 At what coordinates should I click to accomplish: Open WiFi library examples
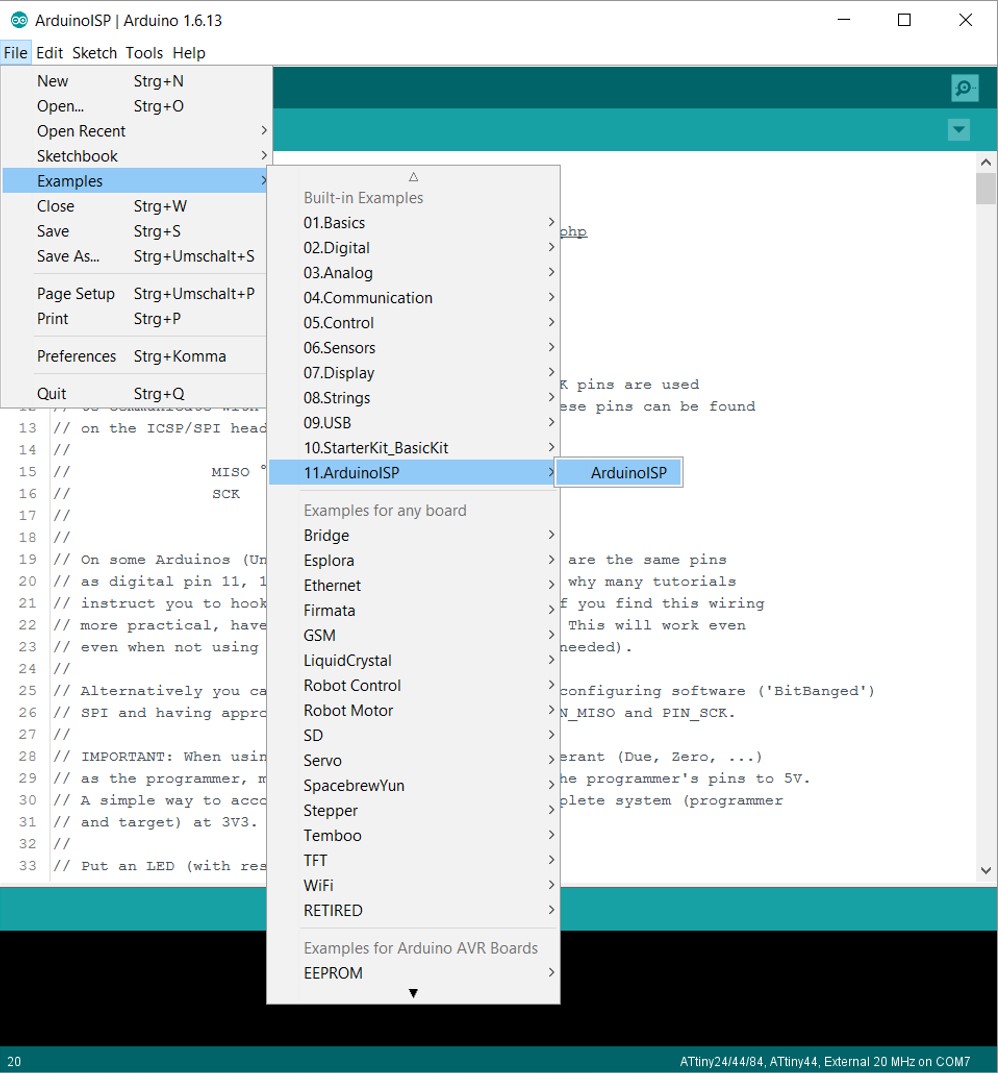point(413,885)
